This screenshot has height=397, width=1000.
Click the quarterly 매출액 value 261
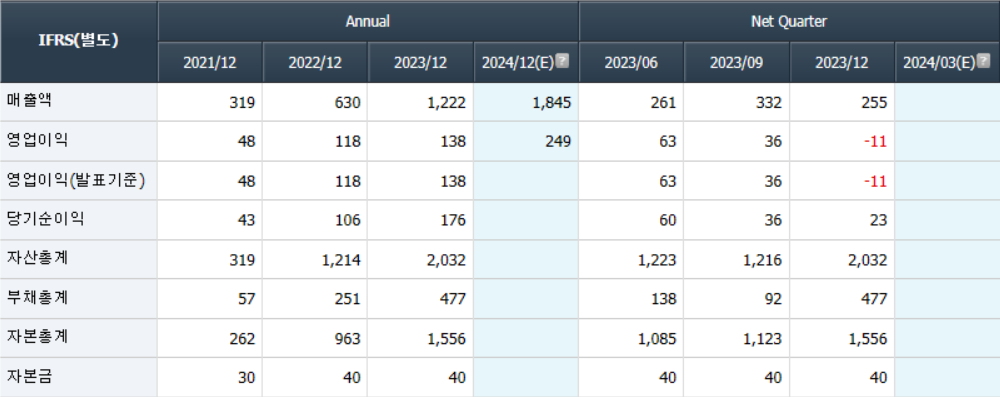(663, 102)
